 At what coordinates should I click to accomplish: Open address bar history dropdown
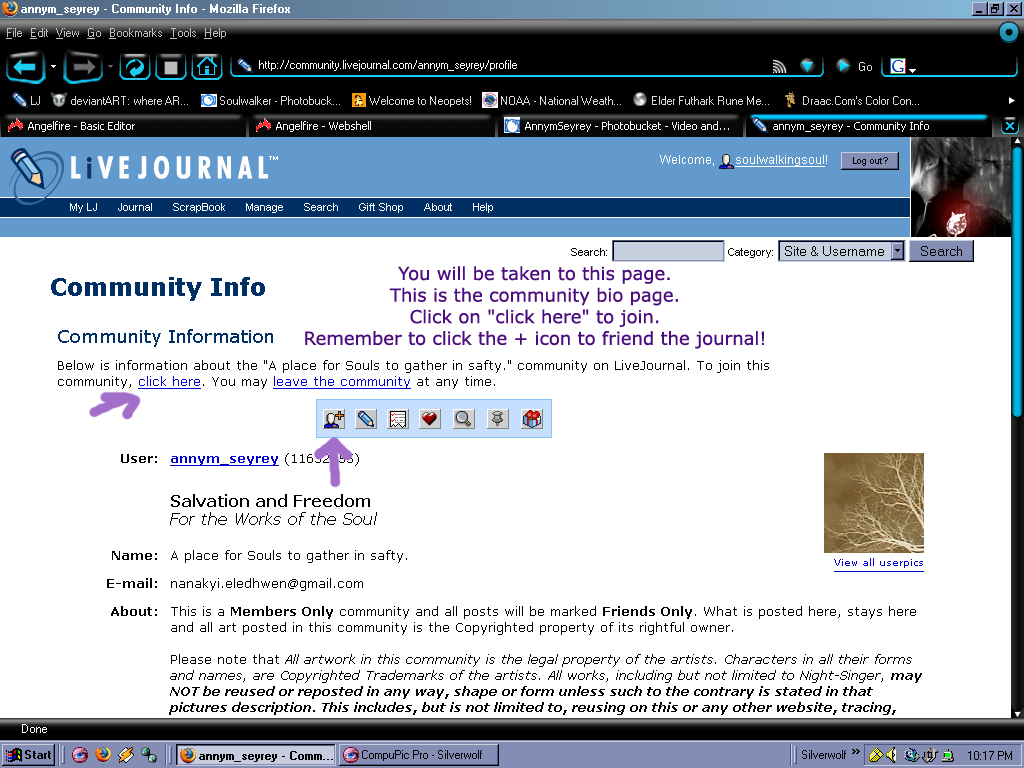pyautogui.click(x=808, y=66)
